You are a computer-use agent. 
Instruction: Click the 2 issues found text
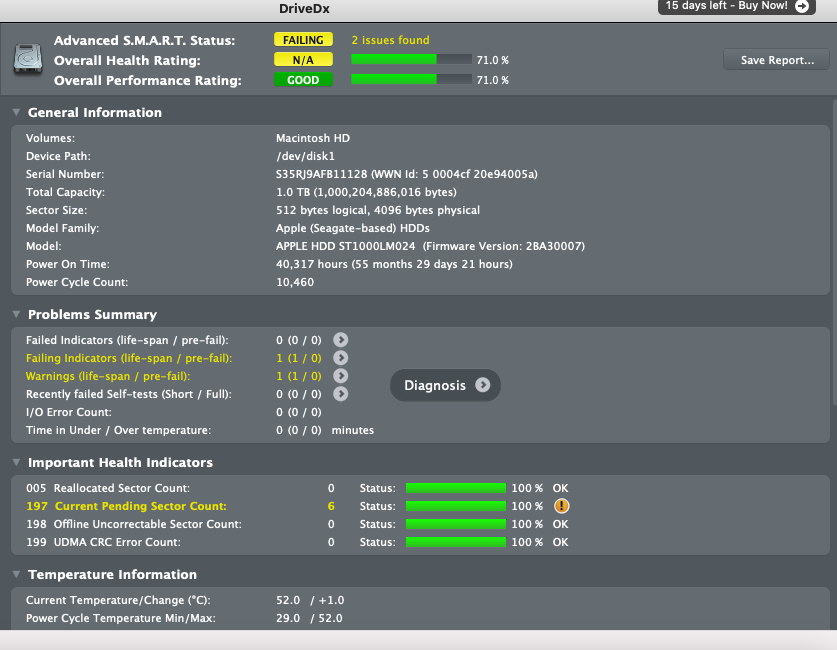390,40
